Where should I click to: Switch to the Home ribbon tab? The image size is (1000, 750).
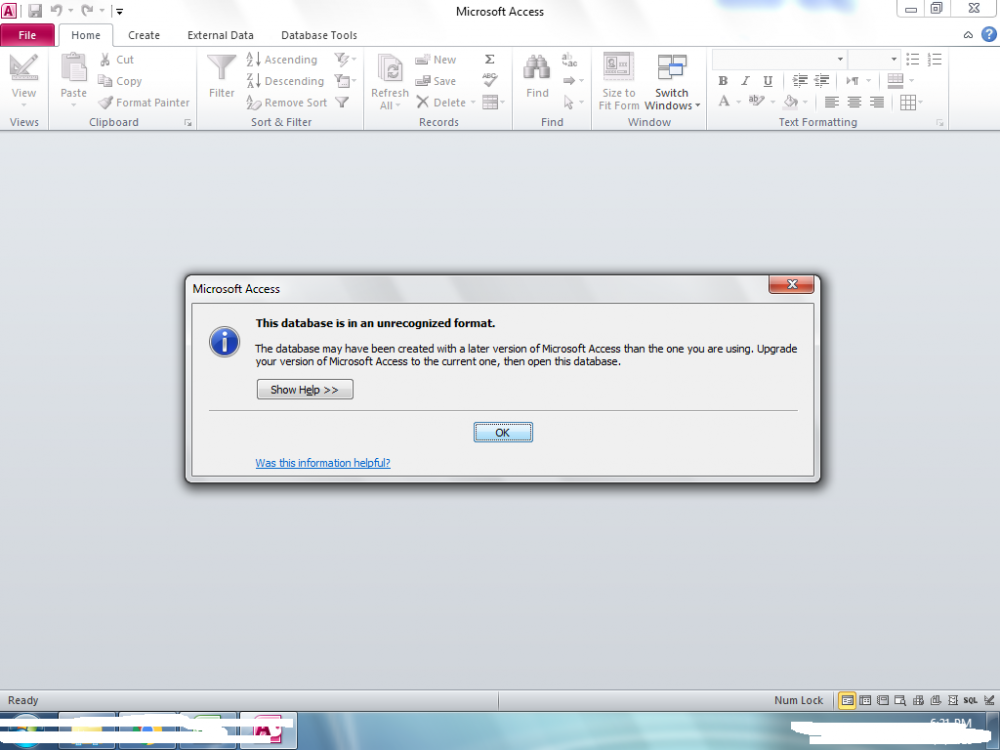pyautogui.click(x=85, y=35)
